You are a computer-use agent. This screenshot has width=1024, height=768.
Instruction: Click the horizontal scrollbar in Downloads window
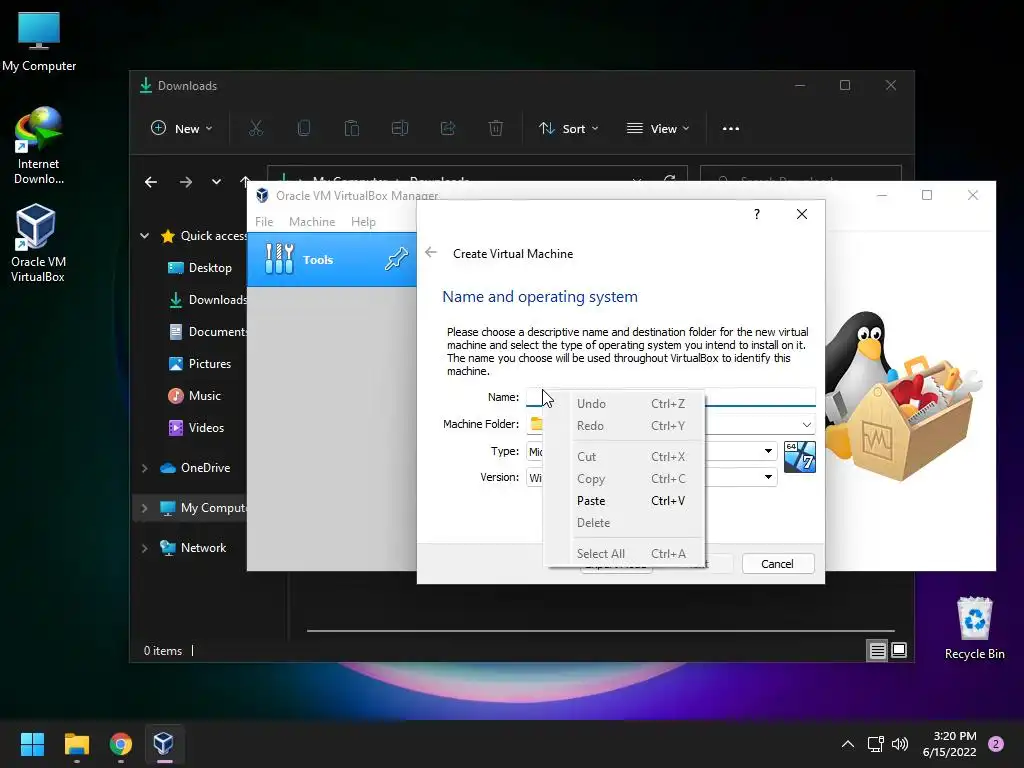tap(601, 631)
